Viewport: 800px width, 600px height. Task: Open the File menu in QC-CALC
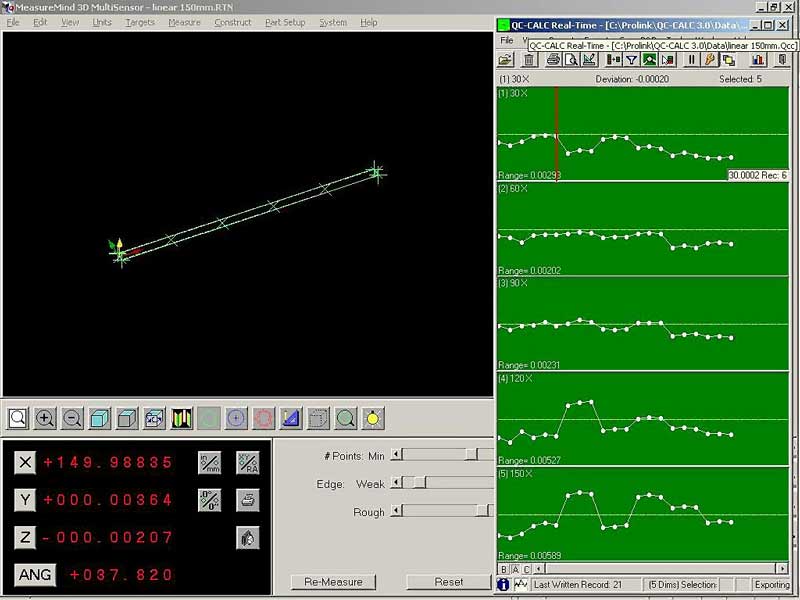(x=505, y=41)
